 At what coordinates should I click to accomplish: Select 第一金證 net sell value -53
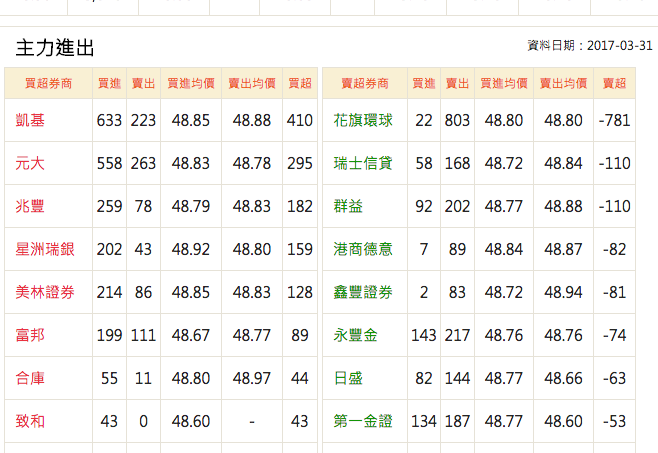pos(614,421)
